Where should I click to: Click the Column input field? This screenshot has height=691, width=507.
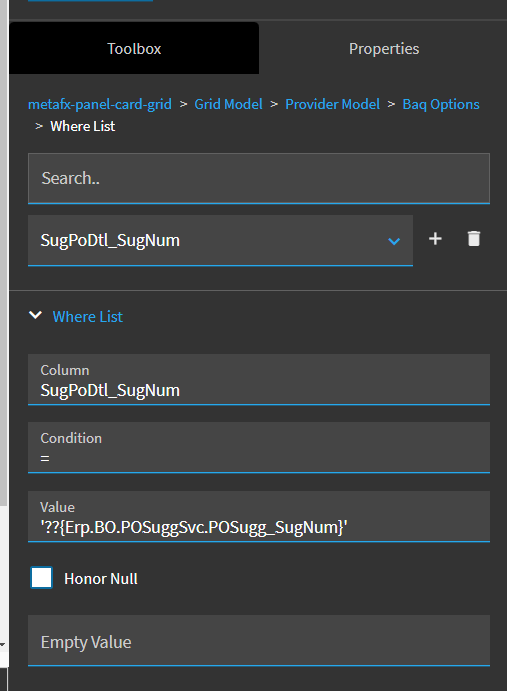(x=259, y=379)
